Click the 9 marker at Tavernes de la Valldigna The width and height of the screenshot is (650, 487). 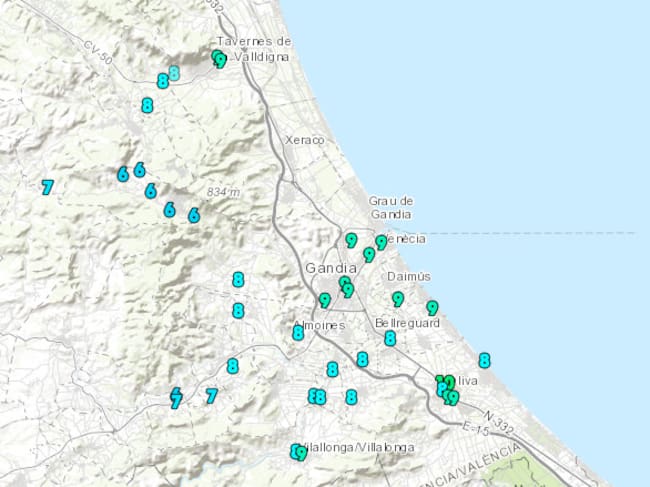(219, 59)
